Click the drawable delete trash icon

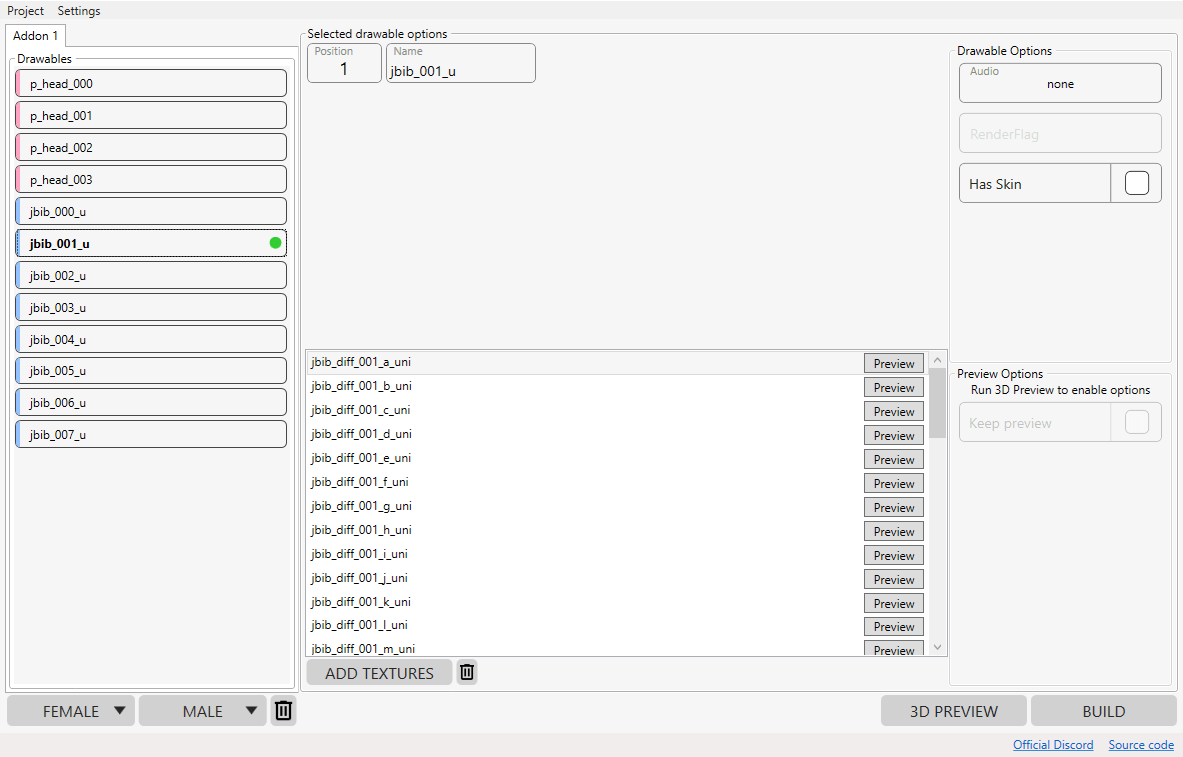pyautogui.click(x=284, y=710)
